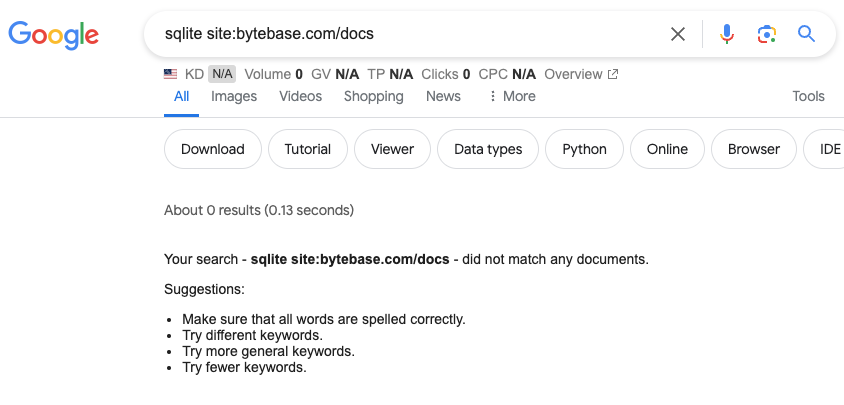Go to the News tab
This screenshot has height=405, width=844.
point(443,96)
